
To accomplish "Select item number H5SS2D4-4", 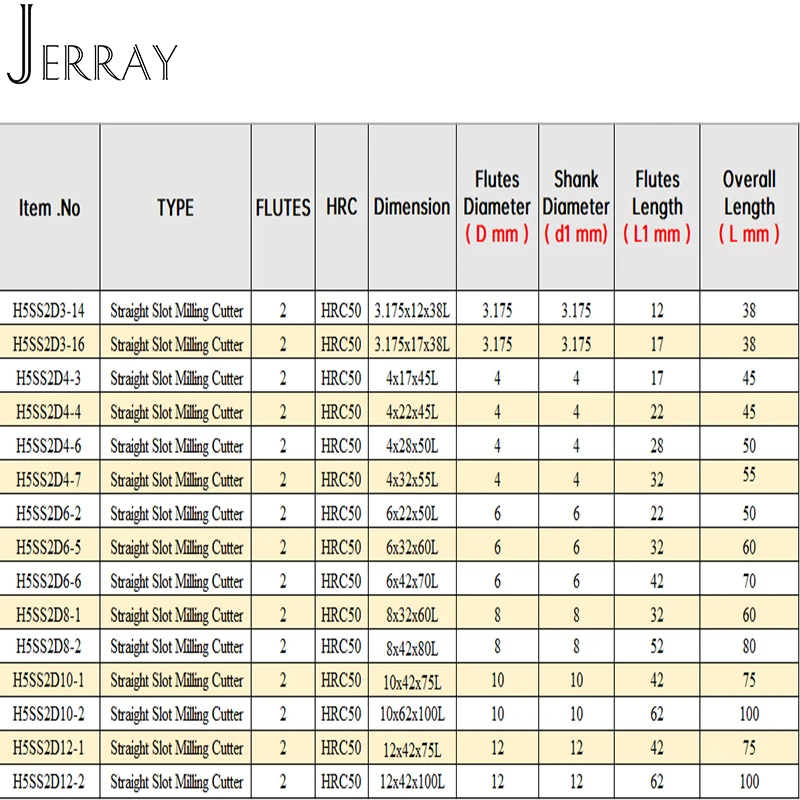I will pos(48,412).
